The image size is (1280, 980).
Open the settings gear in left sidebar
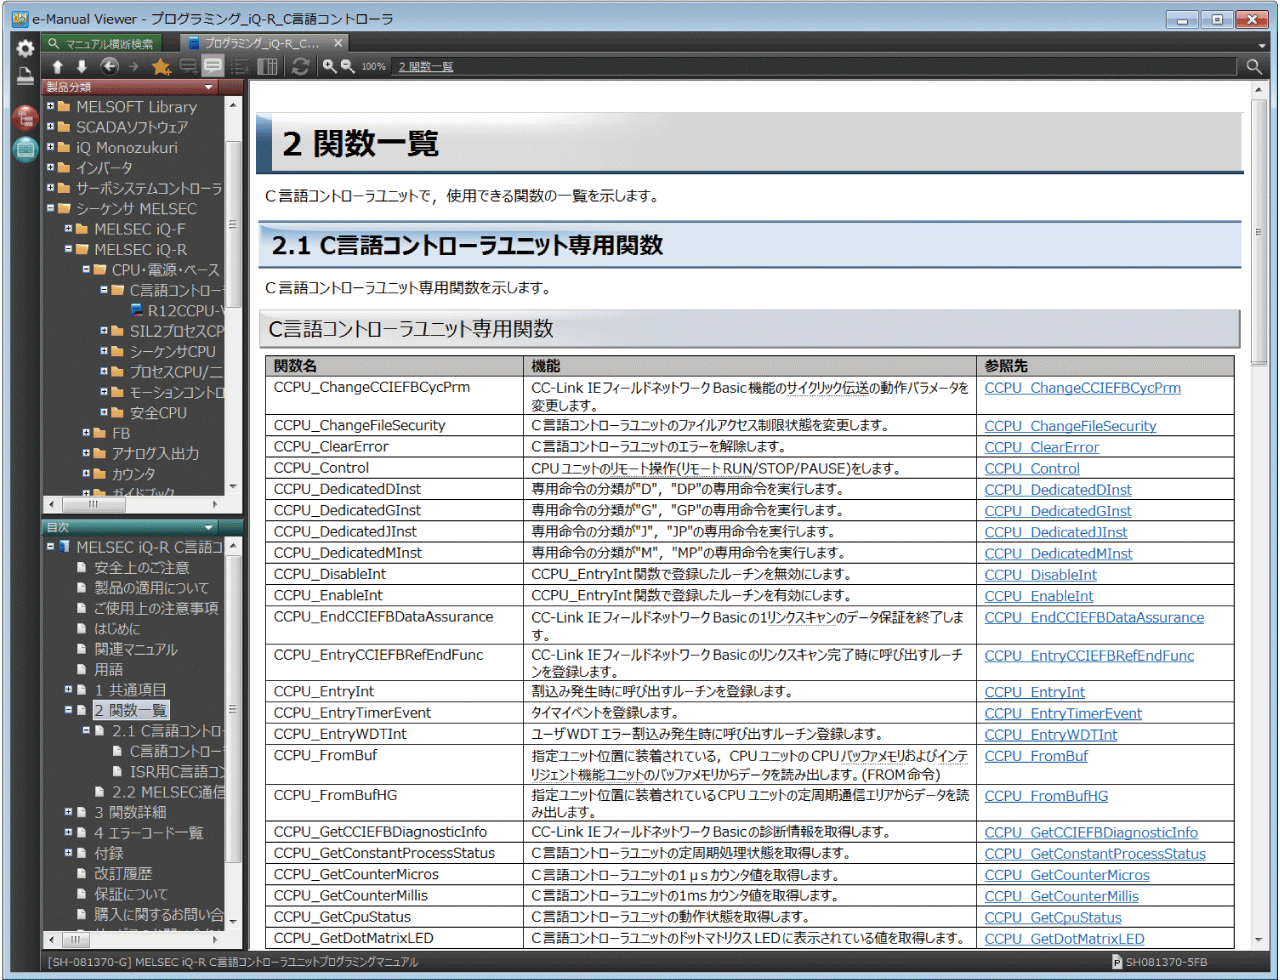point(25,48)
